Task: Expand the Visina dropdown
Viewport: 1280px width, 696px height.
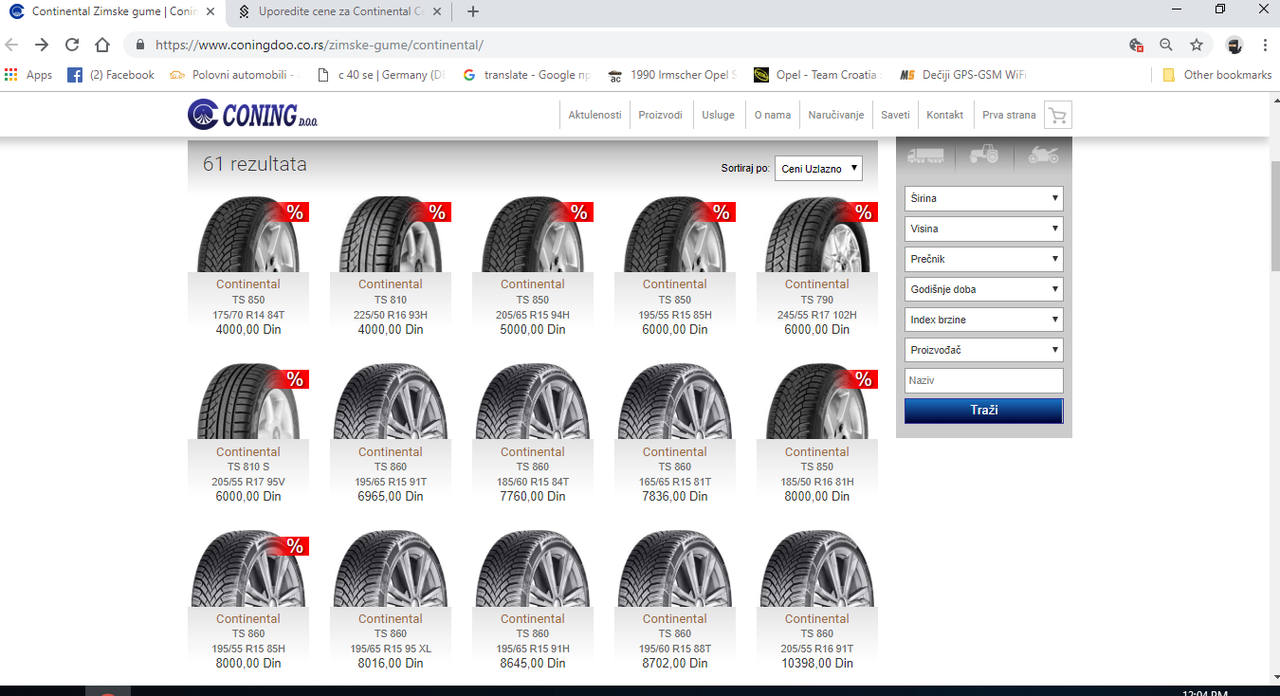Action: pyautogui.click(x=984, y=228)
